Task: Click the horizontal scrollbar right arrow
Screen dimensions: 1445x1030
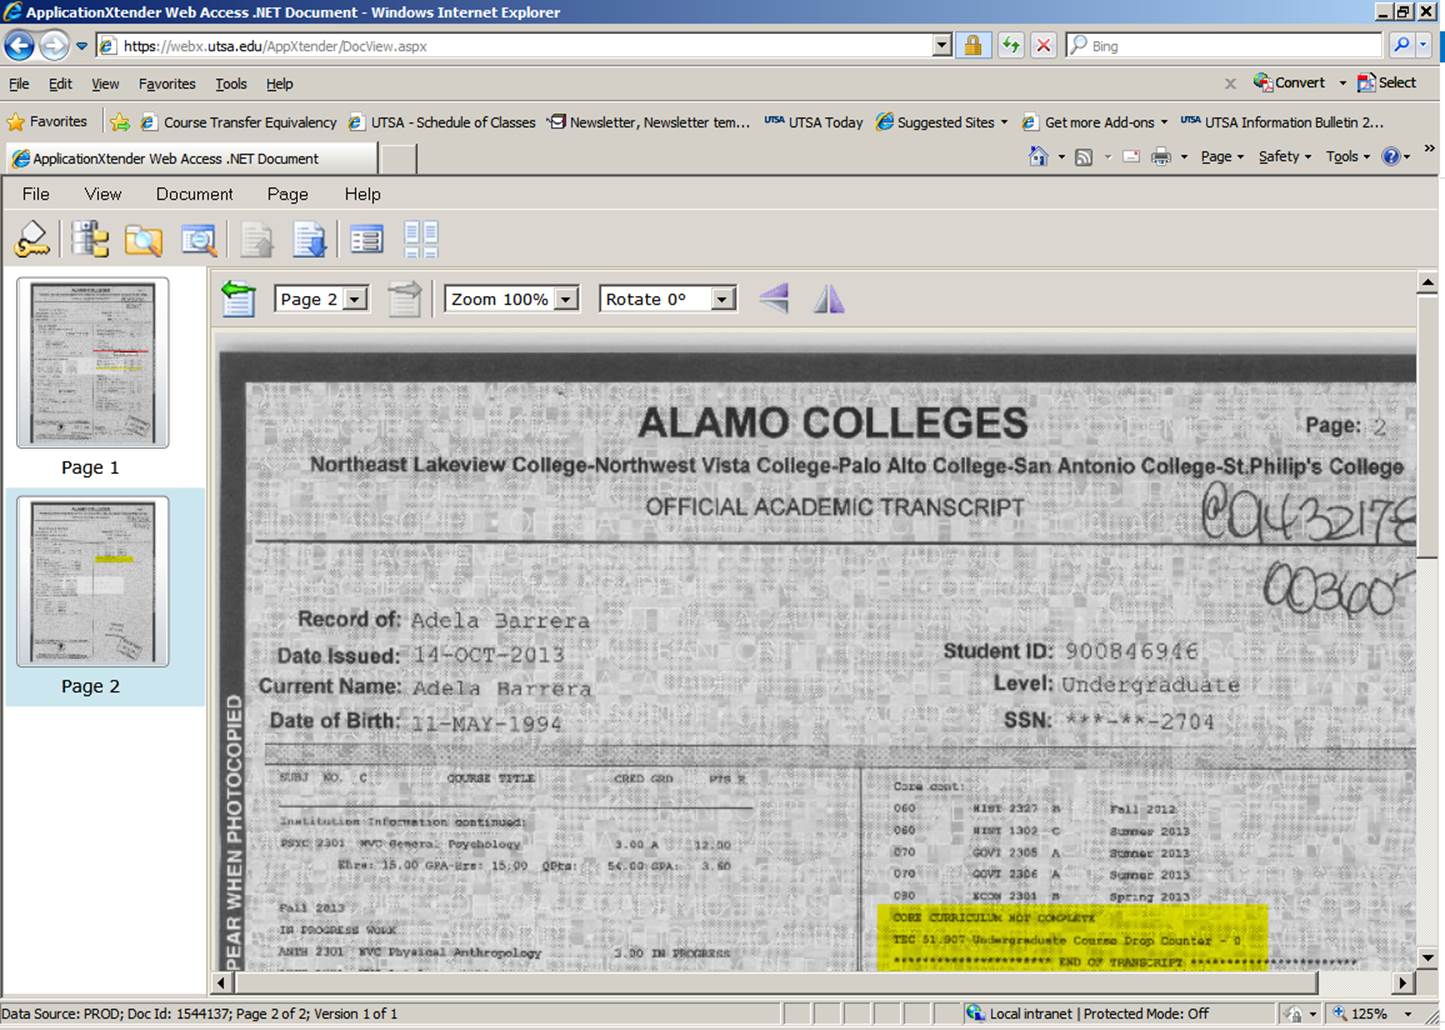Action: click(x=1403, y=983)
